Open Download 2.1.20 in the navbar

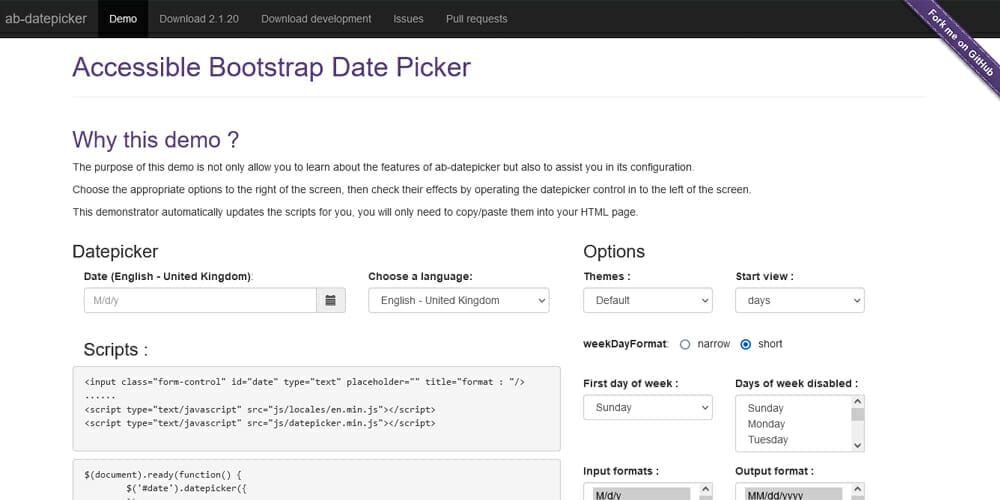(199, 18)
